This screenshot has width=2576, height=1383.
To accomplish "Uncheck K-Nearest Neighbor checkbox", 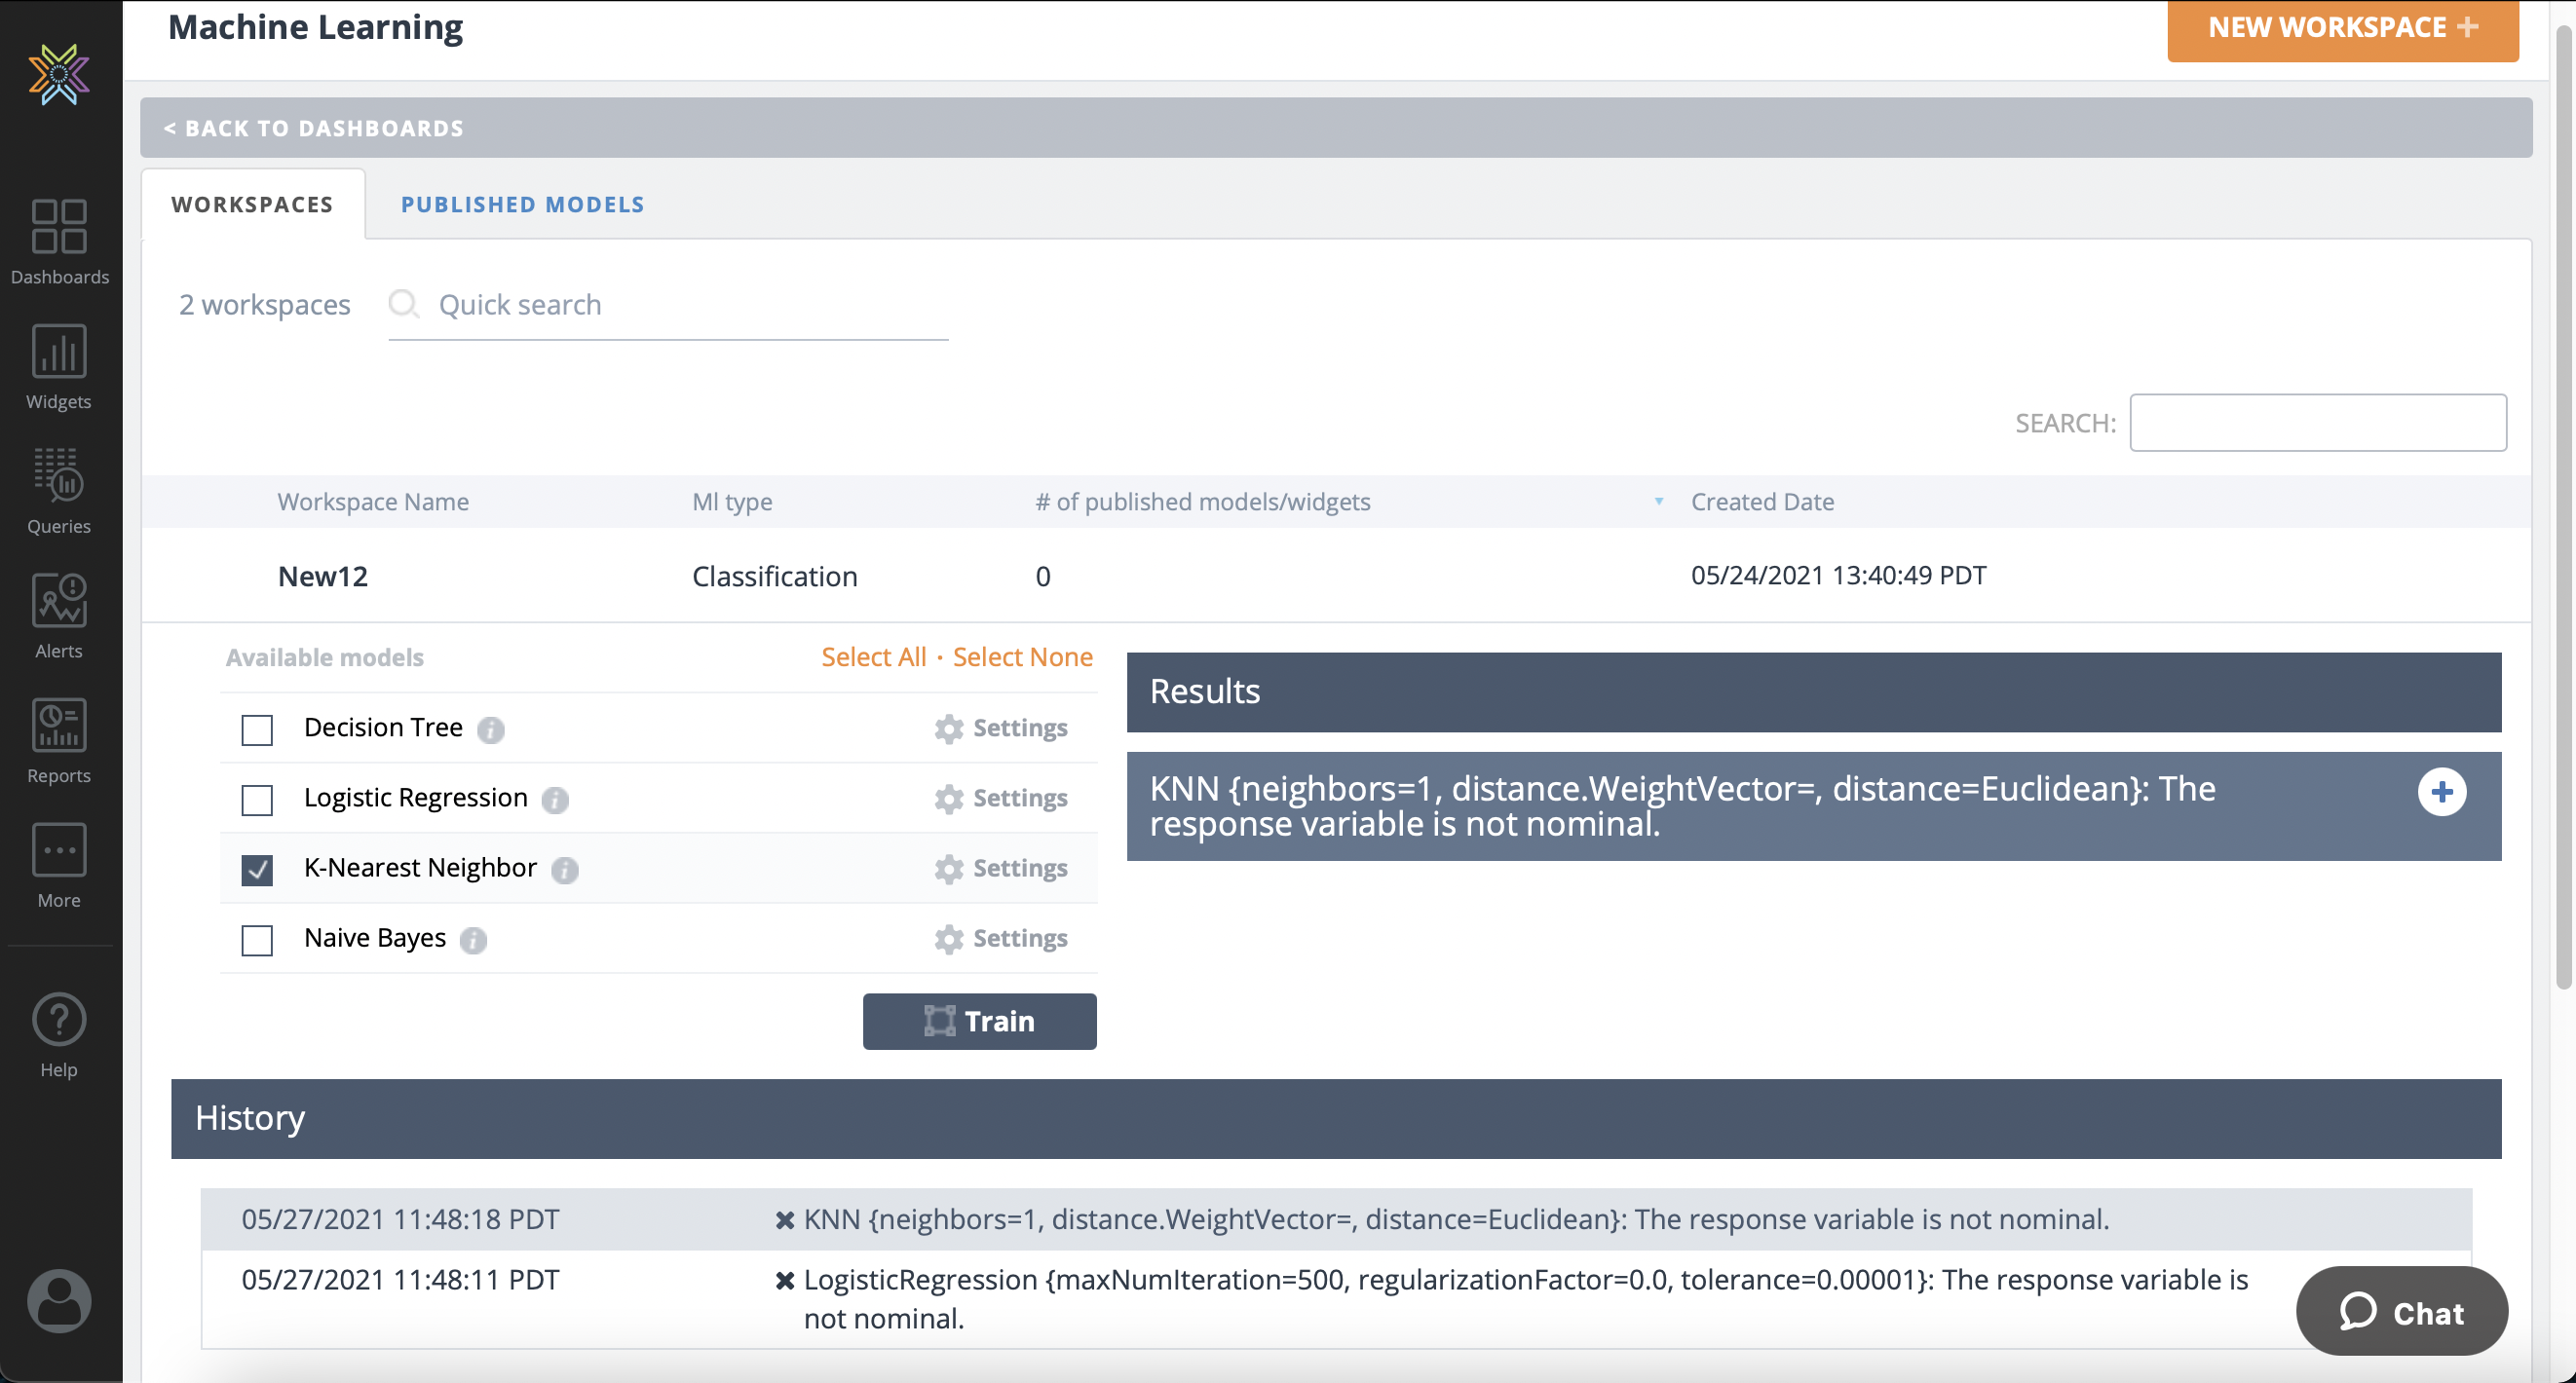I will pos(257,869).
